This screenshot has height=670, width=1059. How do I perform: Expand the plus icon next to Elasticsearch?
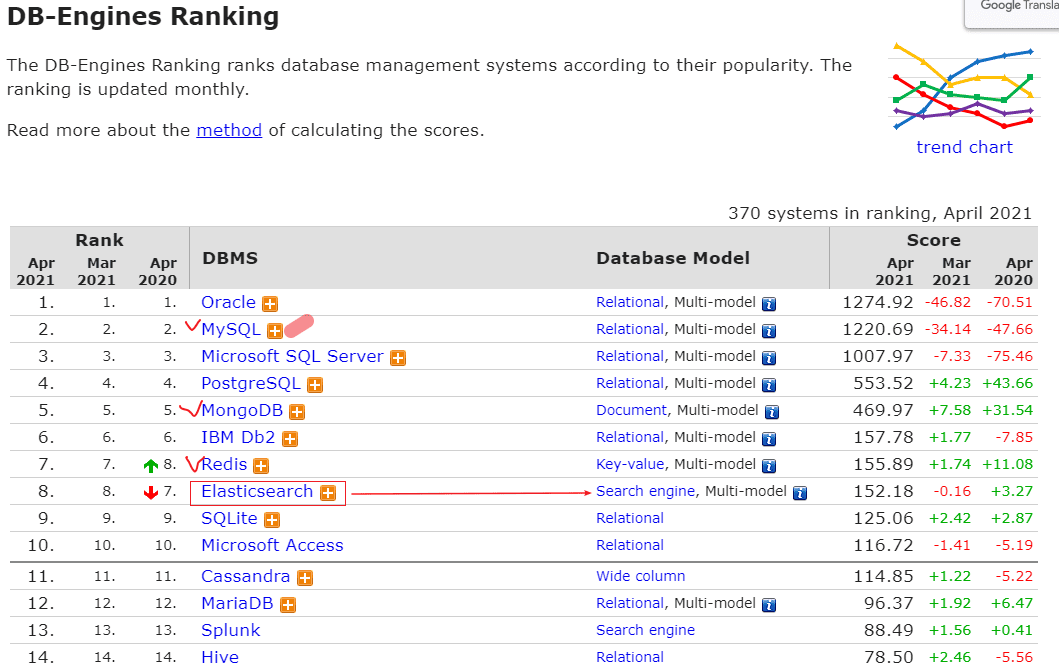pos(327,493)
